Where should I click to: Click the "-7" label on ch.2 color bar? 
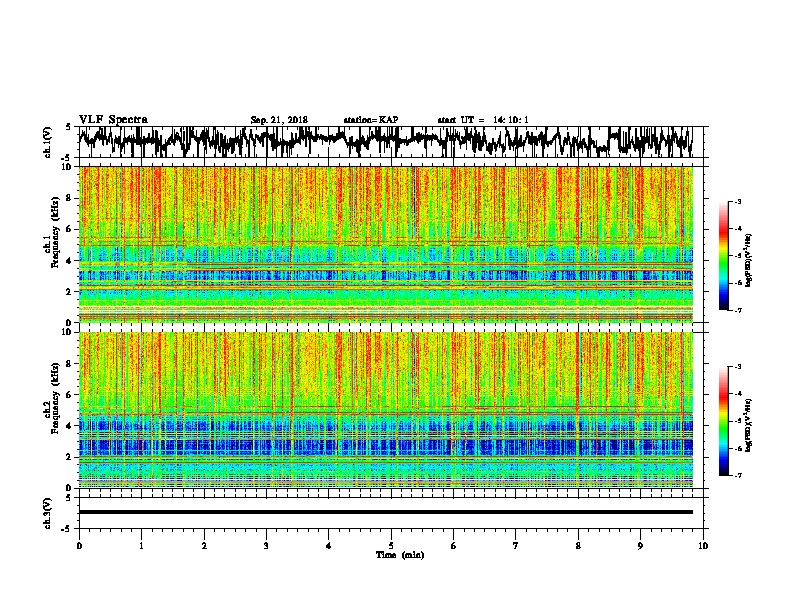pos(737,476)
